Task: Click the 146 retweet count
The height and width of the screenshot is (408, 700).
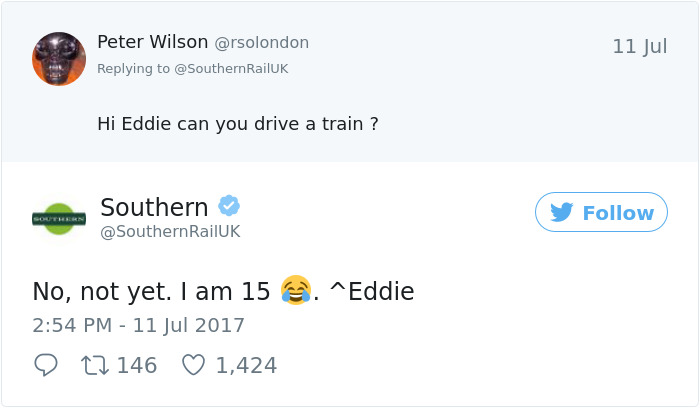Action: (x=137, y=366)
